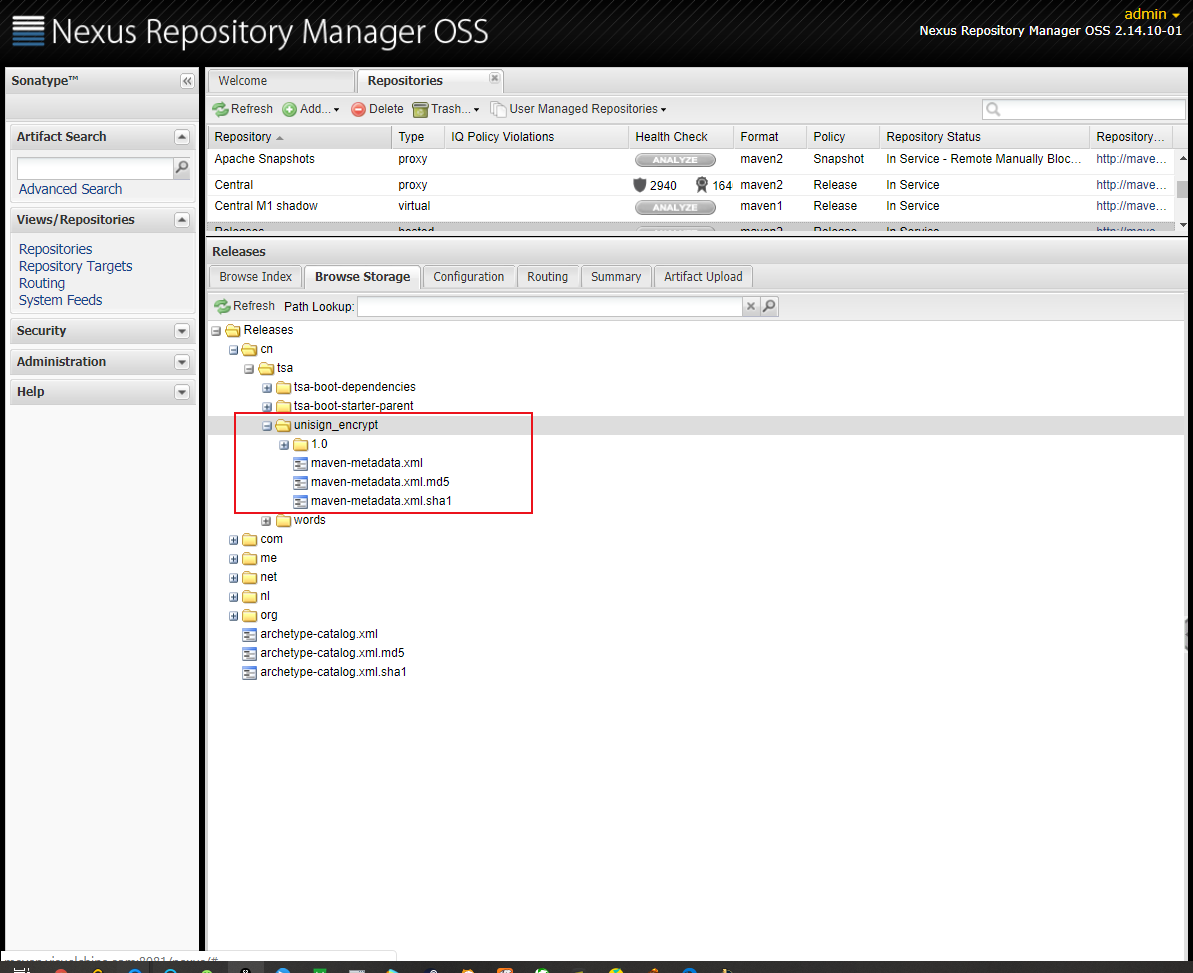Click ANALYZE for Apache Snapshots

click(675, 160)
